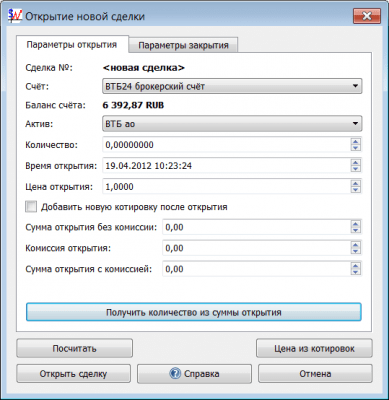389x400 pixels.
Task: Increase 'Сумма открытия с комиссией' via up arrow
Action: point(356,266)
